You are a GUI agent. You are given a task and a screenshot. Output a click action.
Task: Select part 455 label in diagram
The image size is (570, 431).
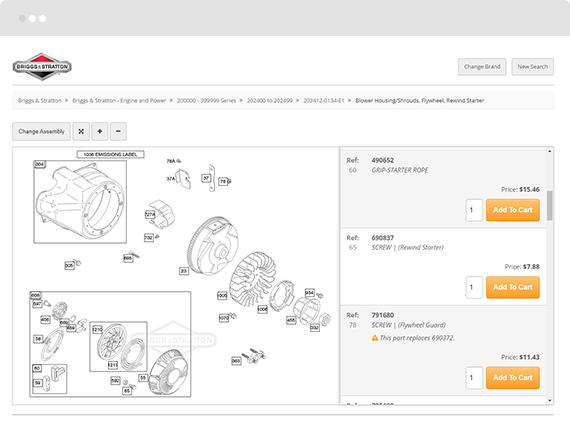tap(291, 320)
